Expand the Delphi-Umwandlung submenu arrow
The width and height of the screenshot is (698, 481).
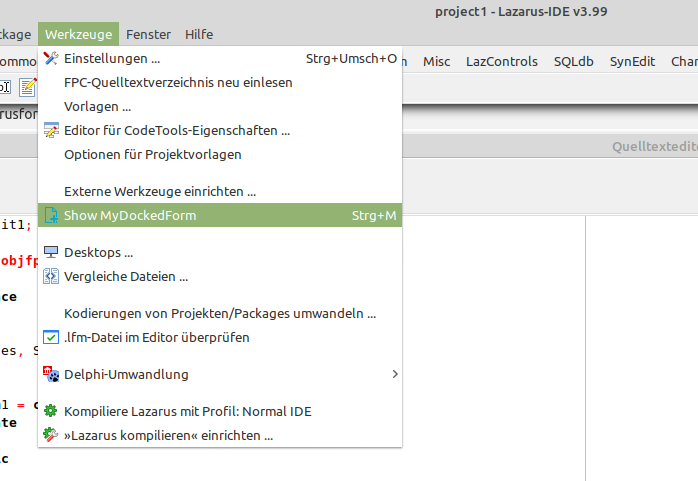click(x=394, y=374)
